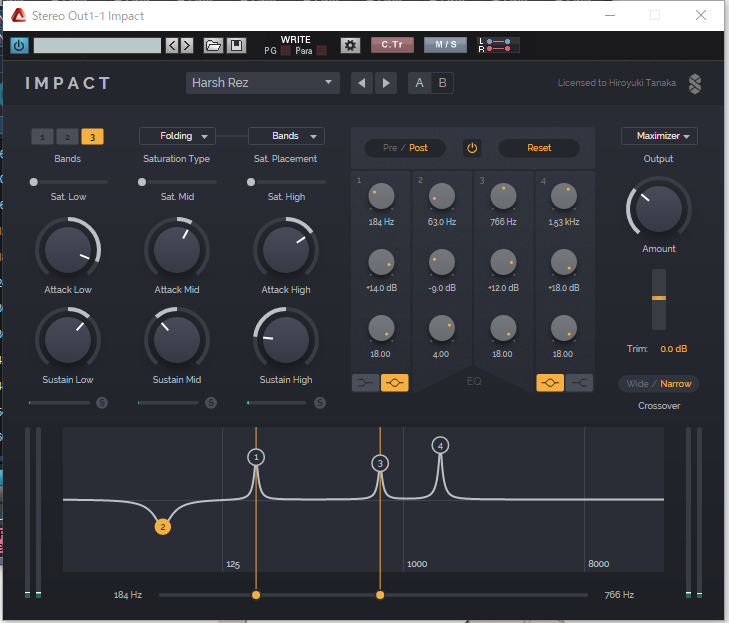Toggle the Para checkbox
This screenshot has width=729, height=623.
click(321, 51)
